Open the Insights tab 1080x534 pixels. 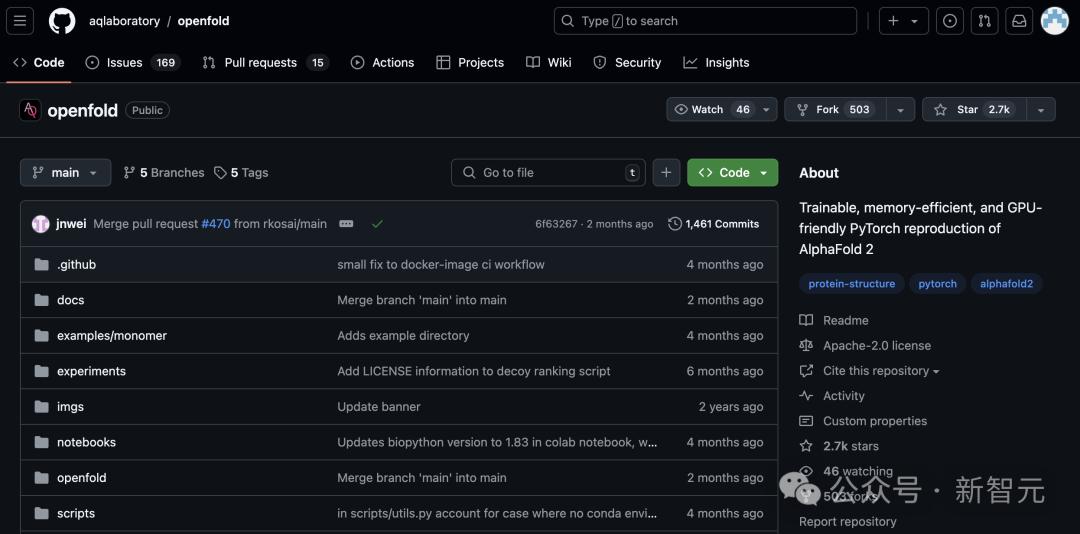point(716,62)
